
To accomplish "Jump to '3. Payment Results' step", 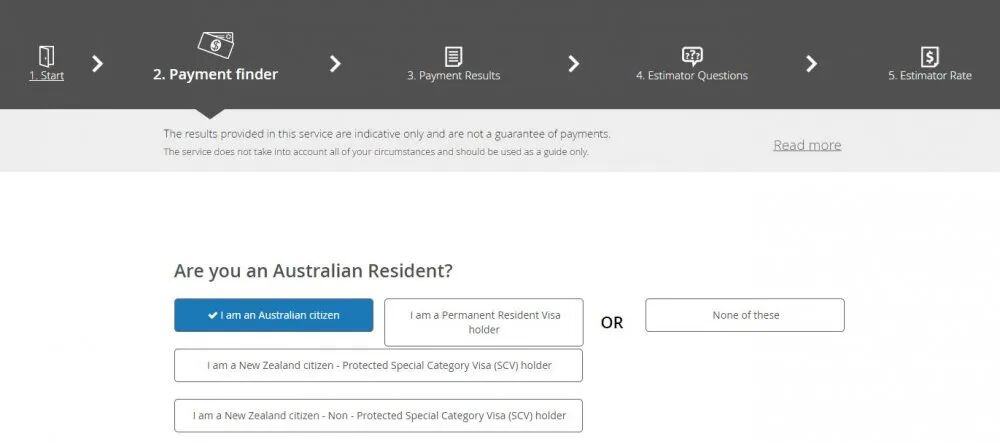I will pos(453,75).
